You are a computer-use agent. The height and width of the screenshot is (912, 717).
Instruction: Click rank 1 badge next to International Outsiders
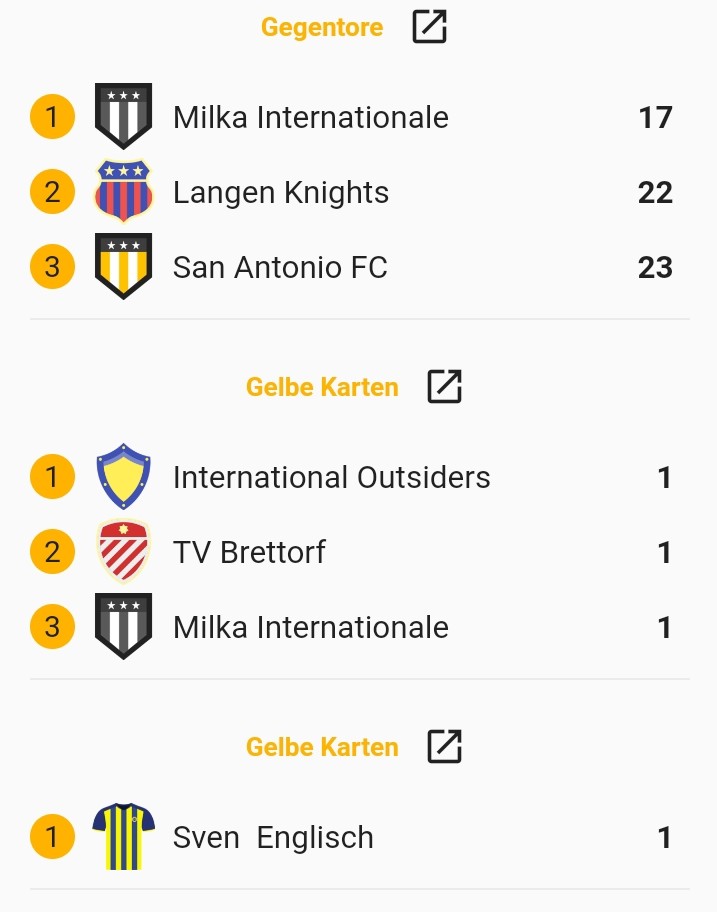pos(52,477)
